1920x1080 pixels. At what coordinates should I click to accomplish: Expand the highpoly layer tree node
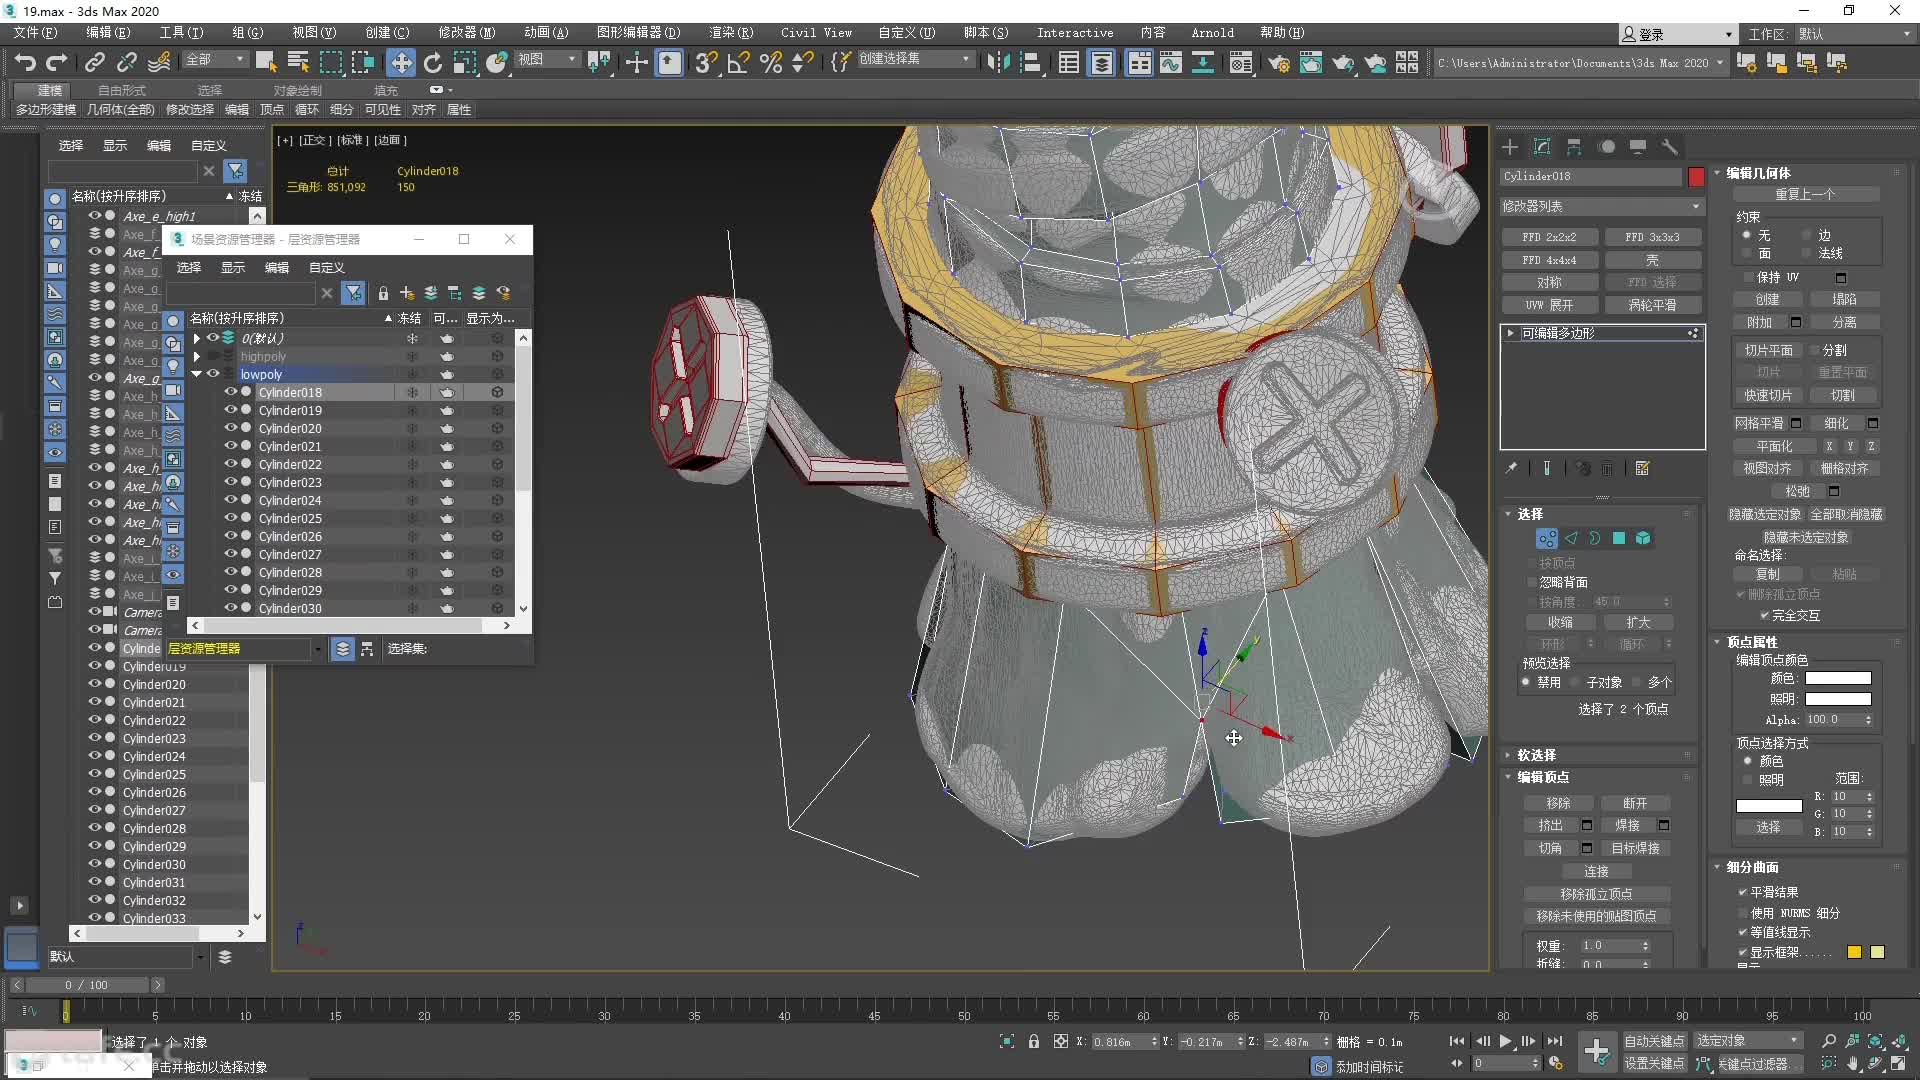click(197, 356)
